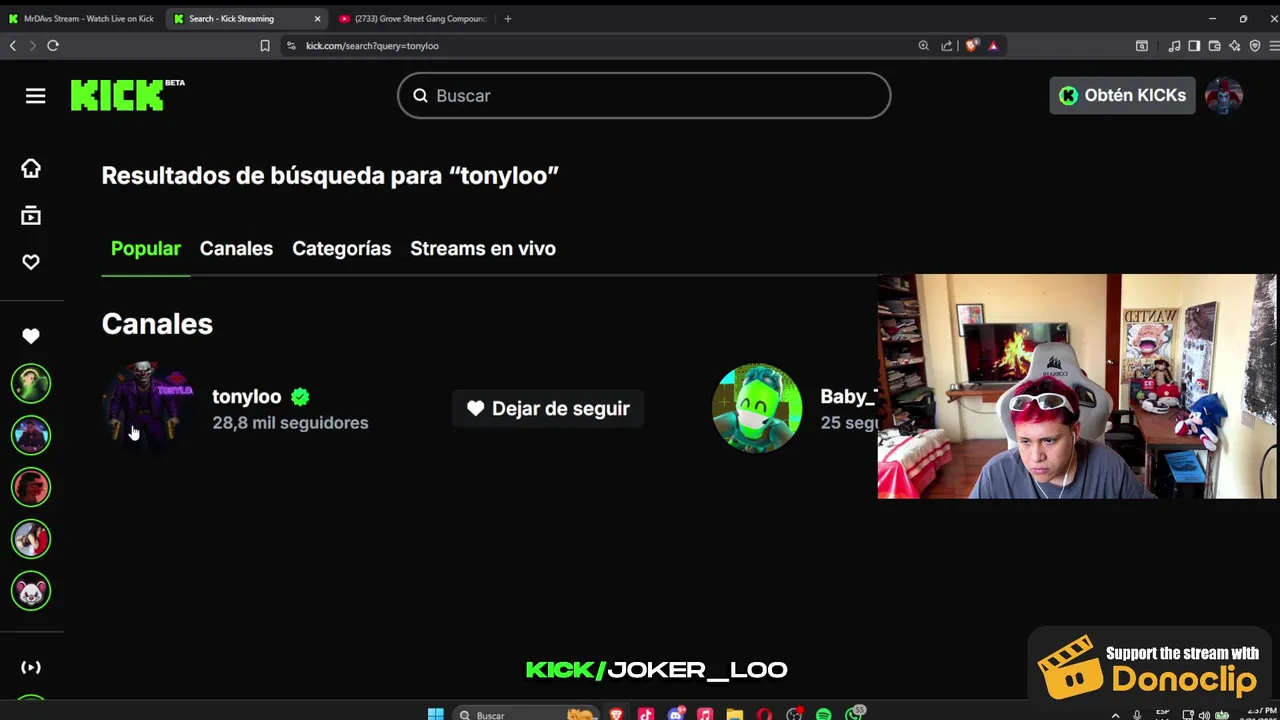Select the Popular results tab
The height and width of the screenshot is (720, 1280).
point(146,249)
